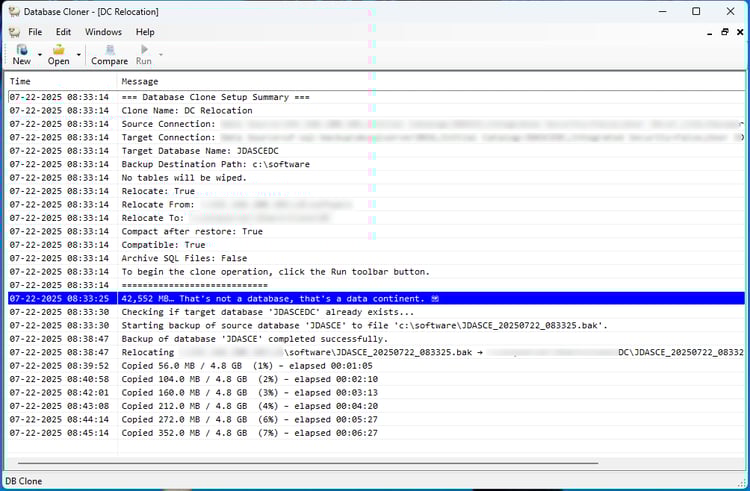The image size is (750, 491).
Task: Select 'Copied 104.0 MB / 4.8 GB' row
Action: (x=376, y=379)
